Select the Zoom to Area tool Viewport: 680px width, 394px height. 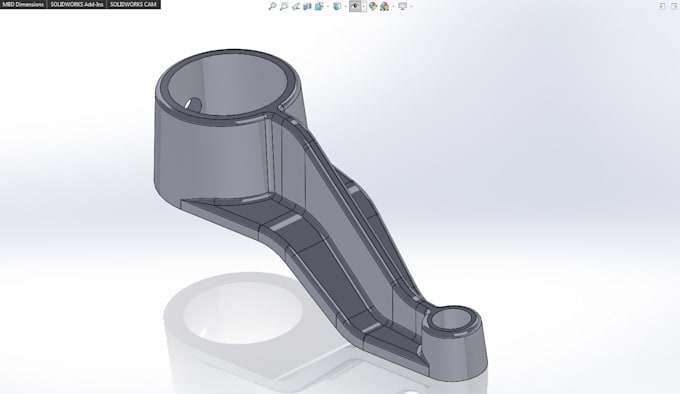pyautogui.click(x=284, y=6)
